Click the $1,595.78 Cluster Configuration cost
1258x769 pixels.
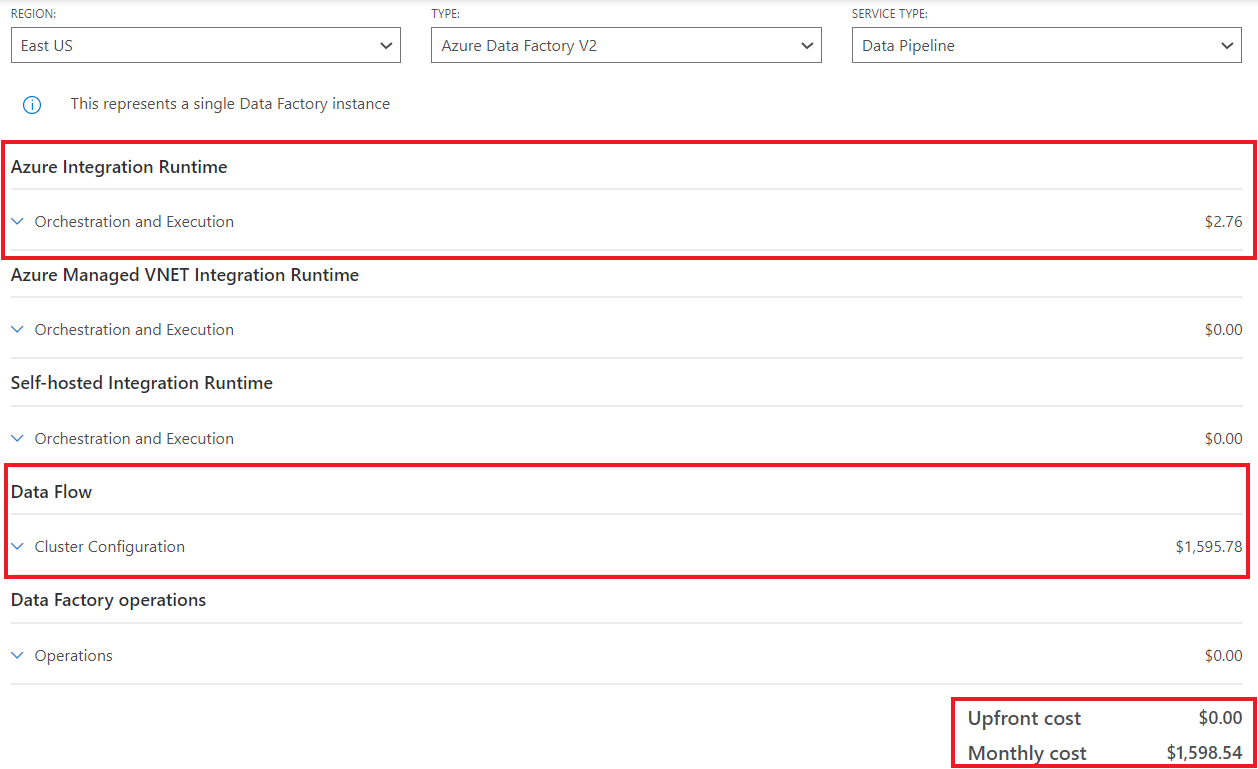[1209, 547]
